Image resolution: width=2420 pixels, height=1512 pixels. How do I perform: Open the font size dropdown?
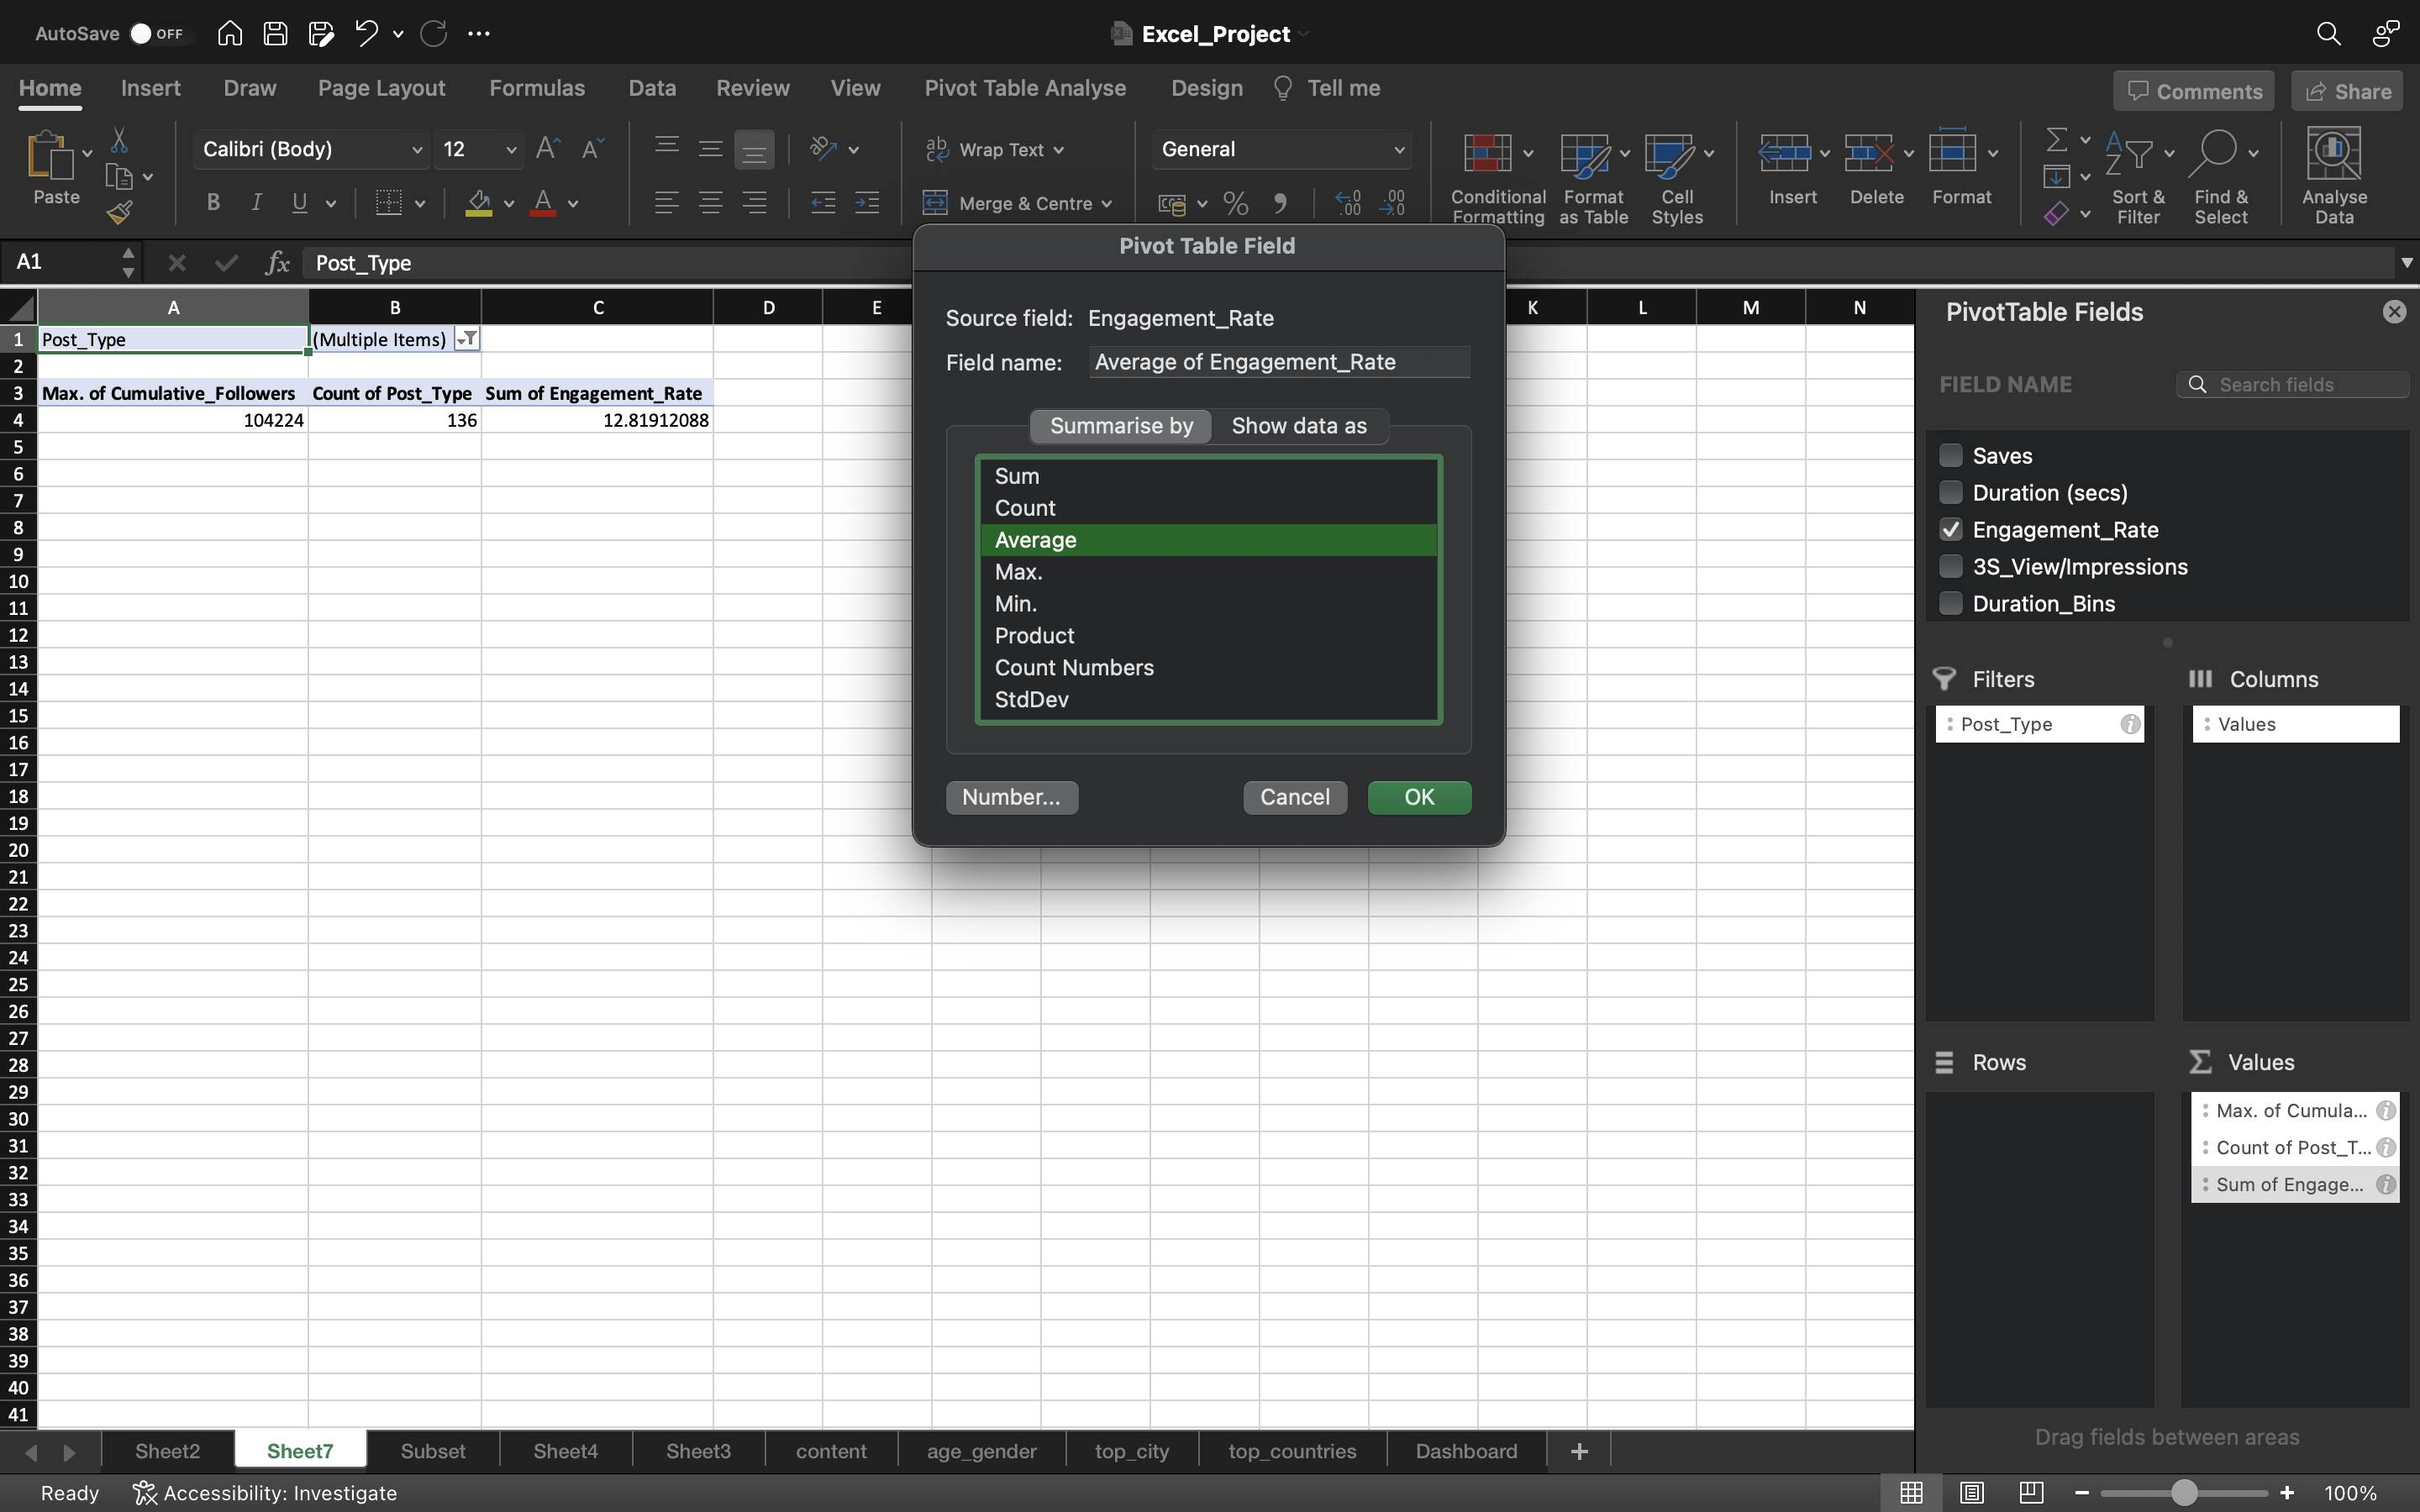[x=507, y=148]
